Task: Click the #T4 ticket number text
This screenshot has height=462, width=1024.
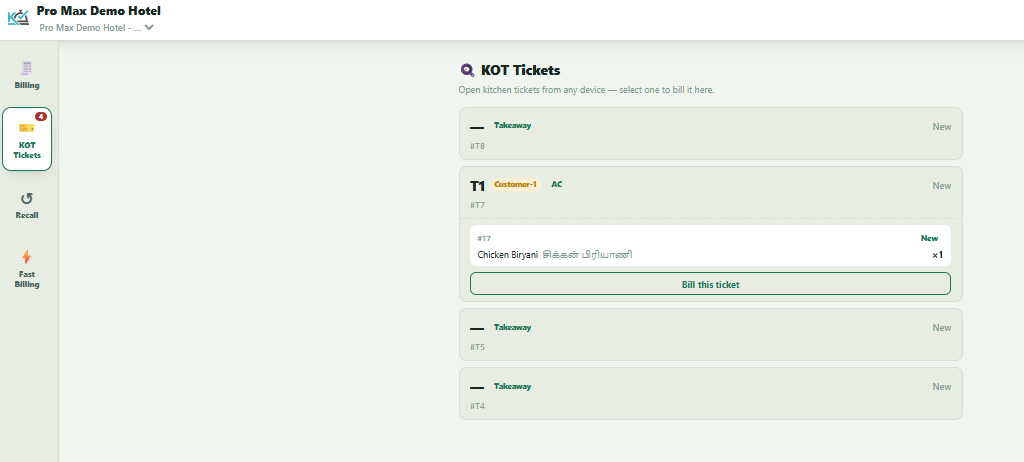Action: [477, 406]
